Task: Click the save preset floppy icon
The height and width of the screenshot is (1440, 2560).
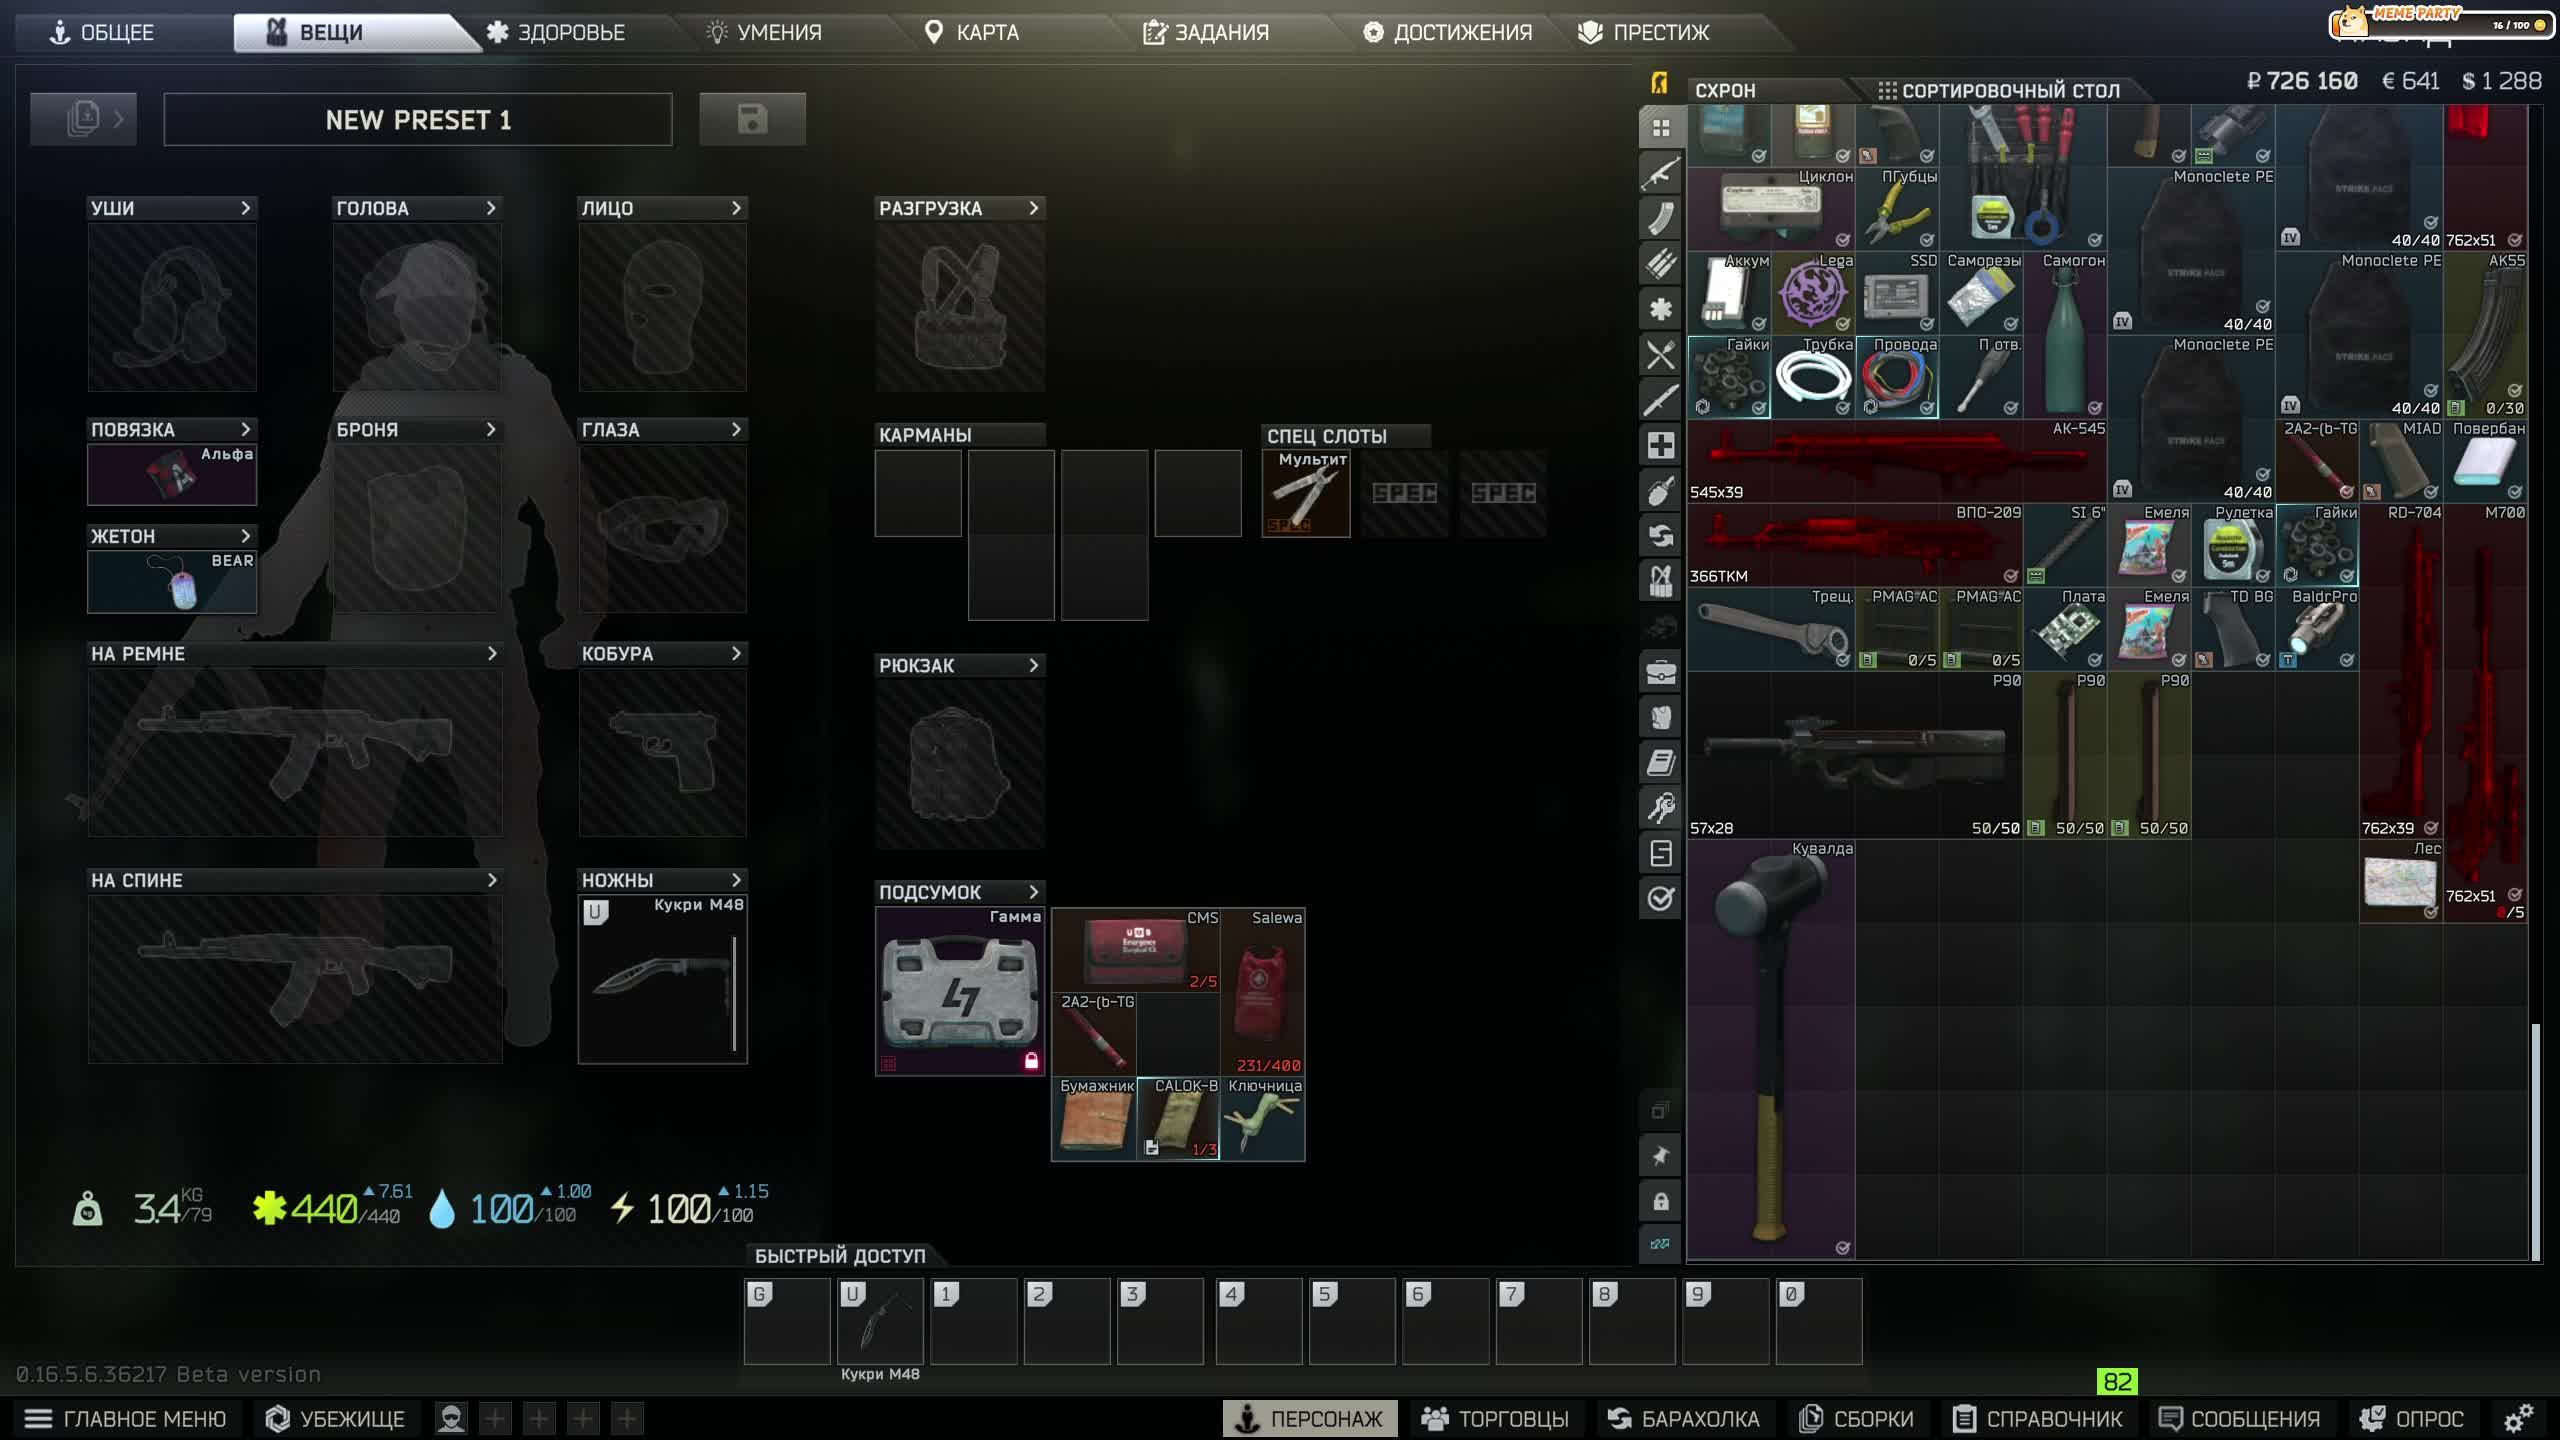Action: 752,119
